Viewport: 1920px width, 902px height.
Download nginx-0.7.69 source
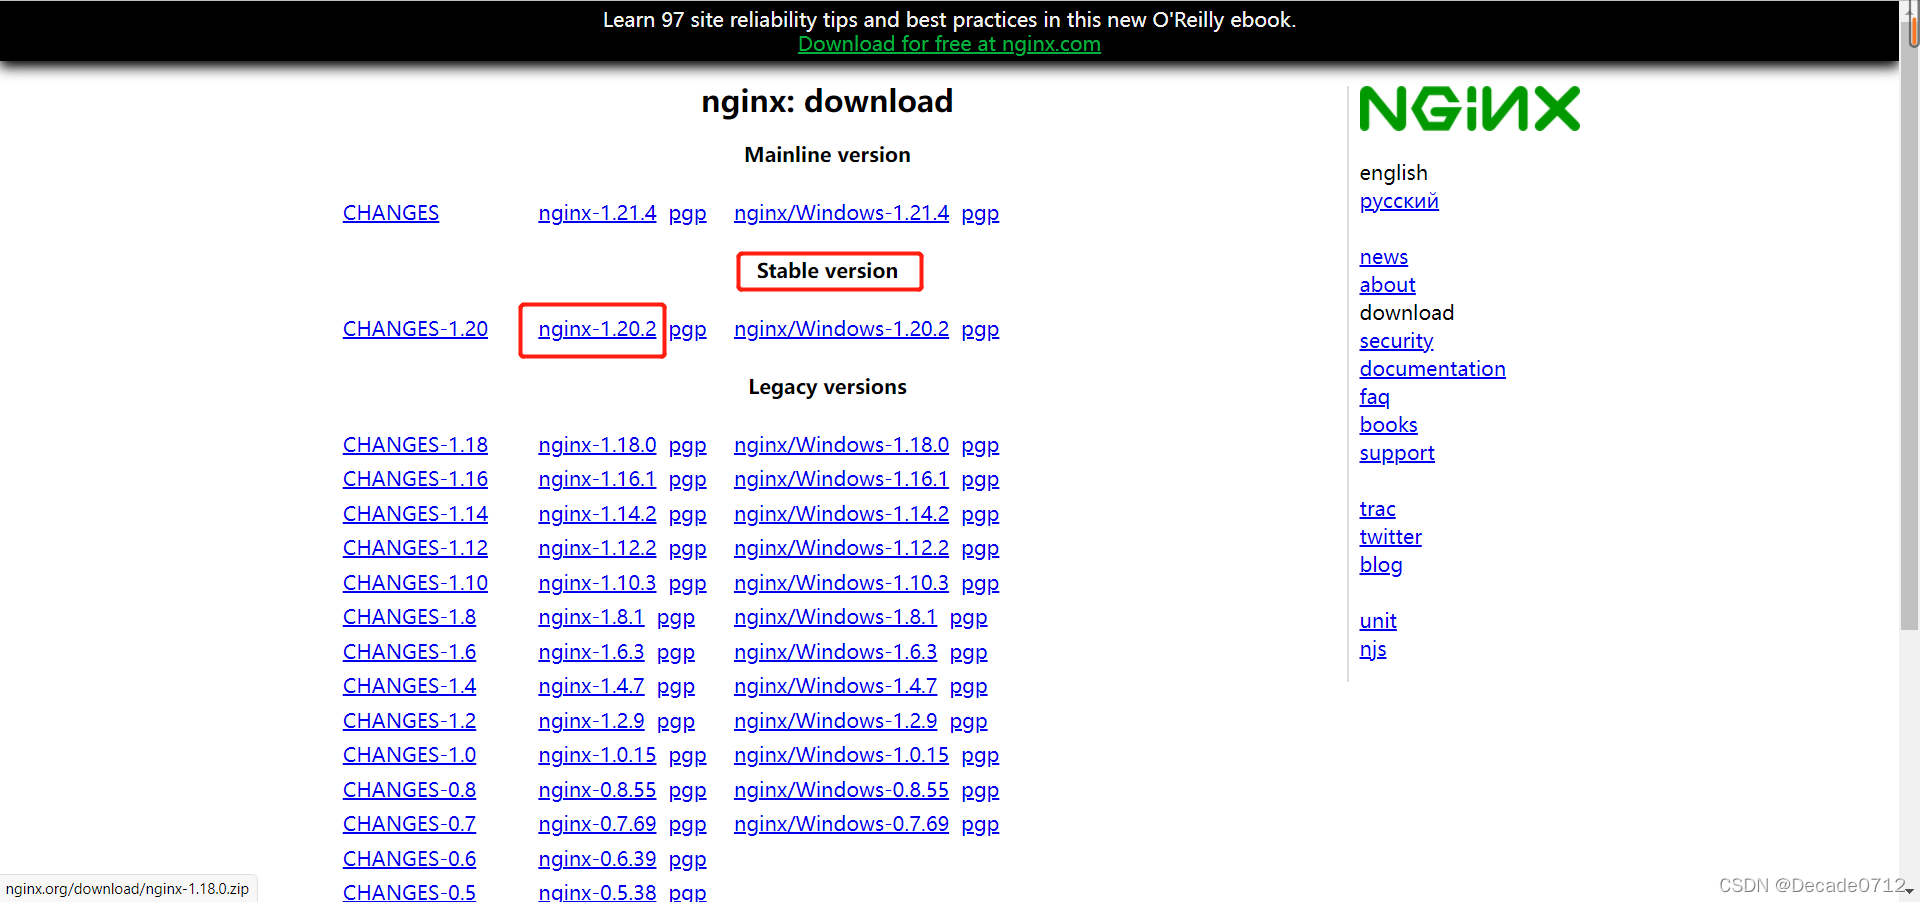click(x=597, y=824)
